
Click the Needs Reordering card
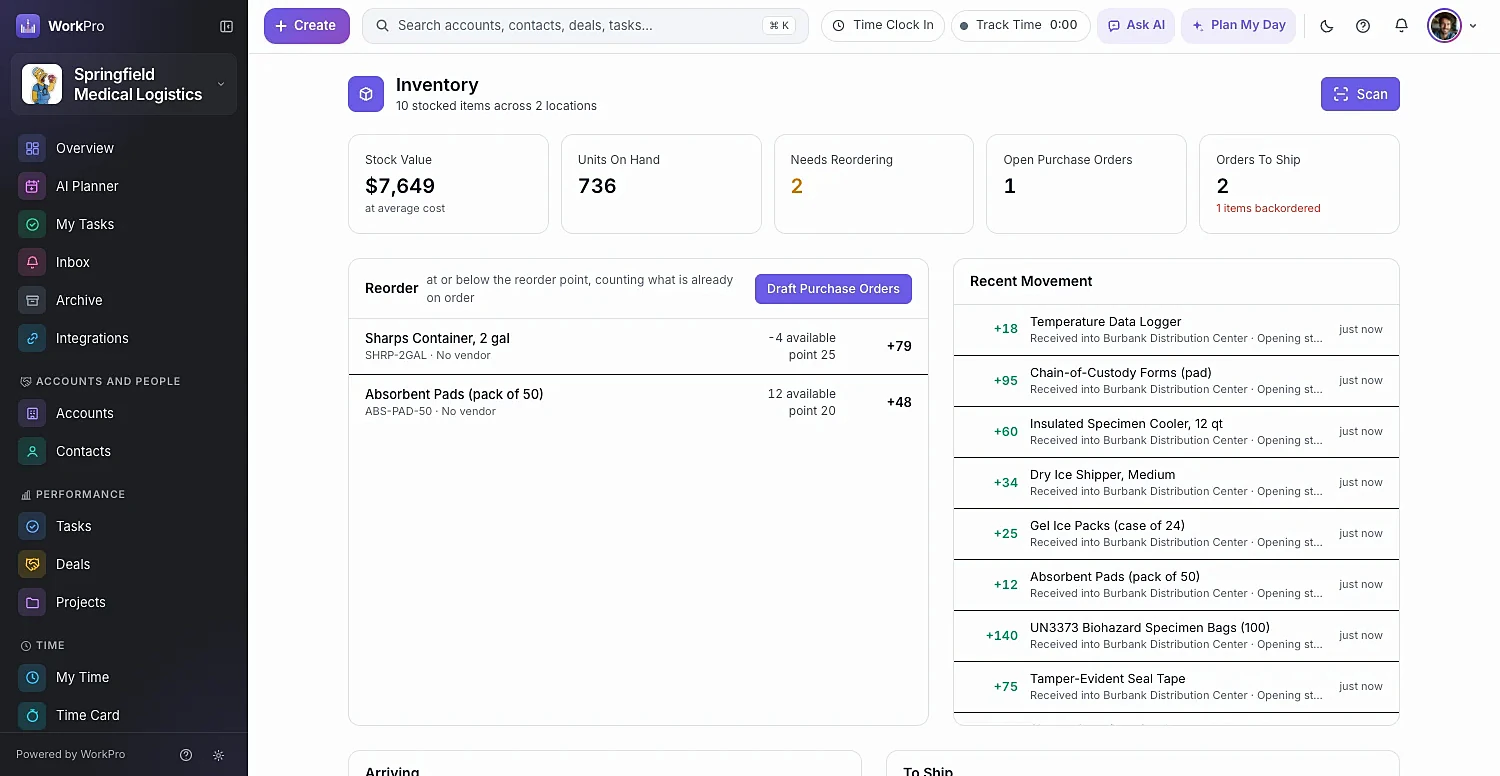point(874,184)
